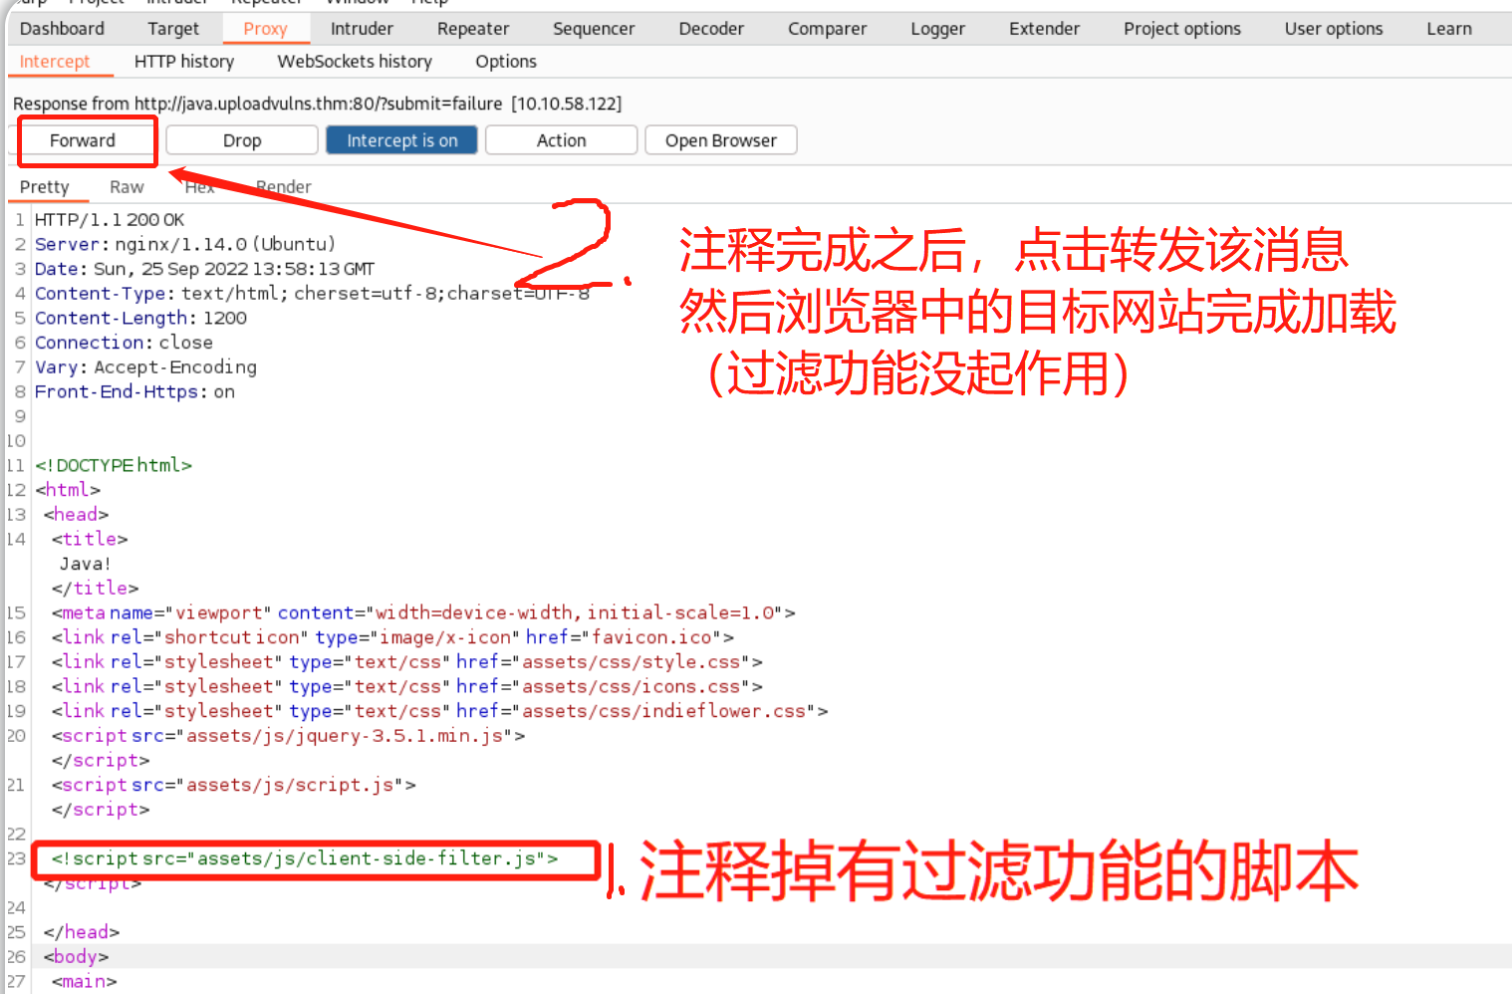This screenshot has height=994, width=1512.
Task: Open the Sequencer tab
Action: [x=594, y=29]
